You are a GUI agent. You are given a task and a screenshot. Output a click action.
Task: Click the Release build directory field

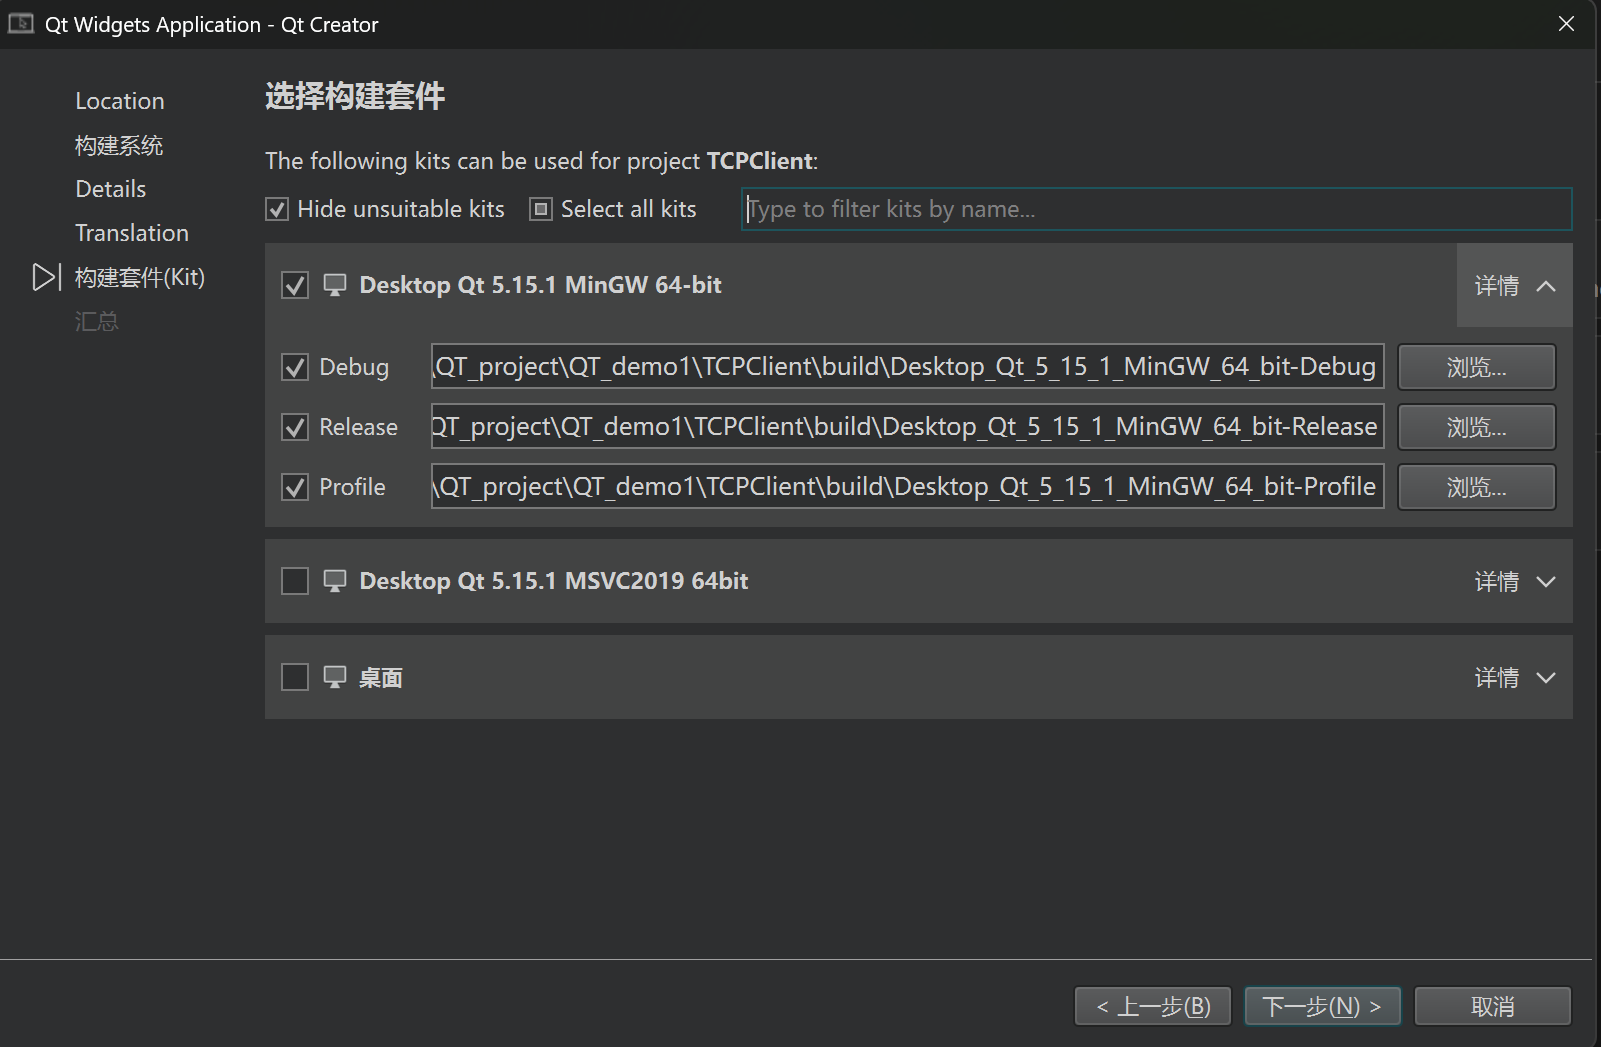(908, 426)
